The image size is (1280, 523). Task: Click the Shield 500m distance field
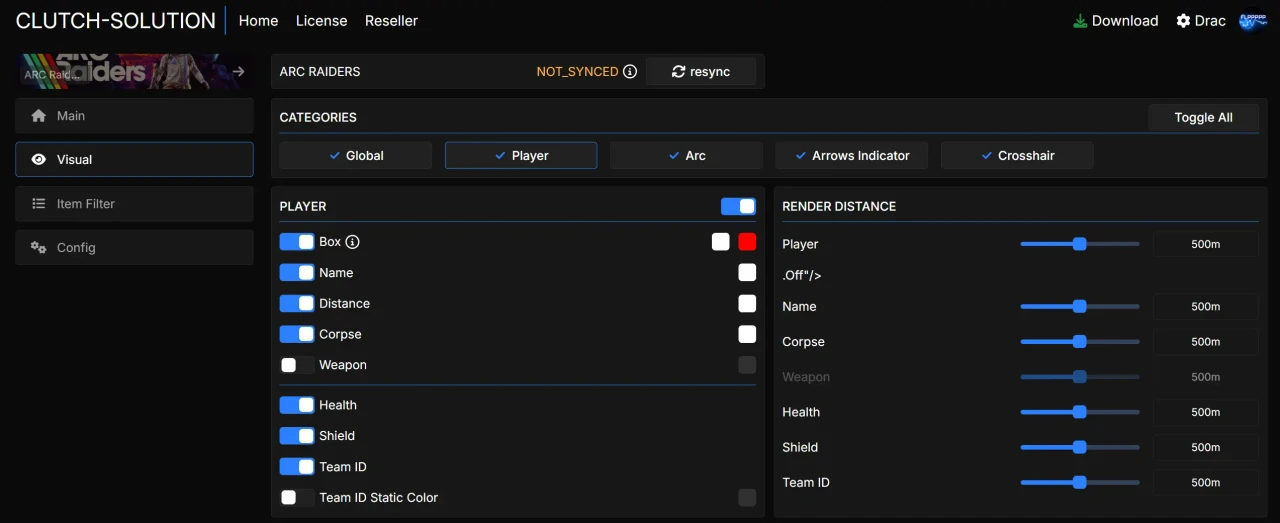[1206, 447]
